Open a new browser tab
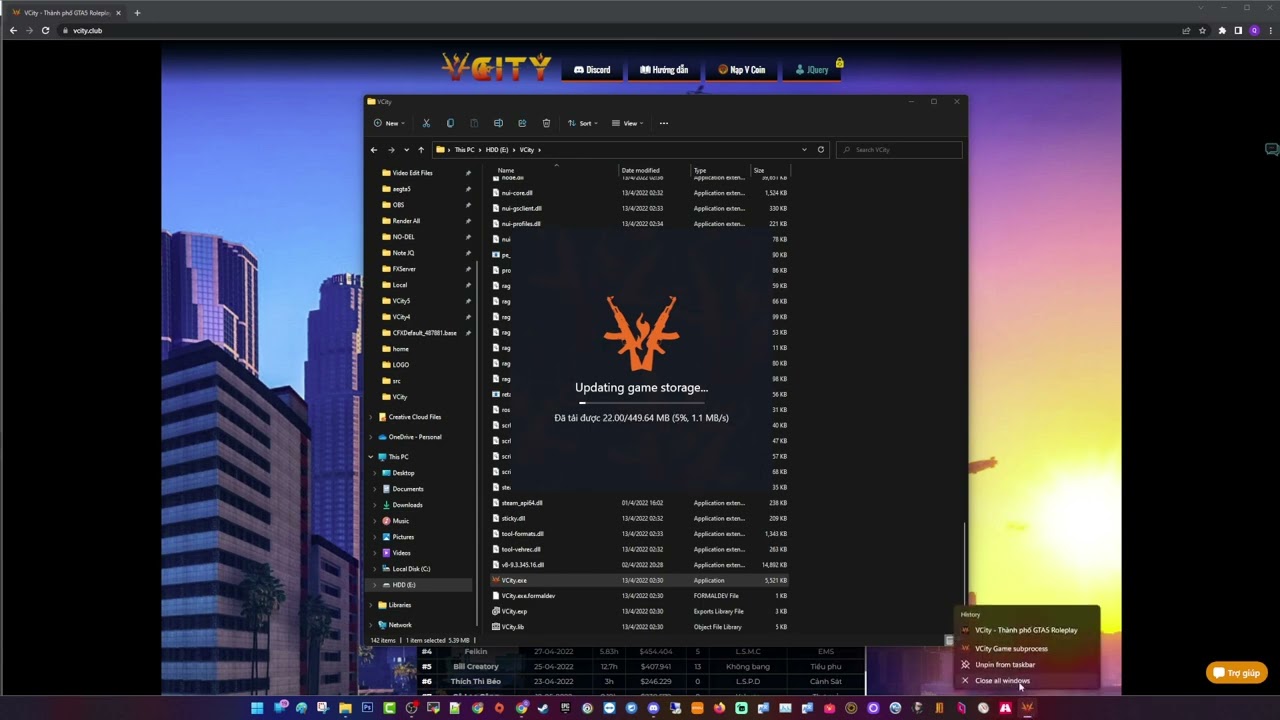Screen dimensions: 1280x720 [x=137, y=13]
